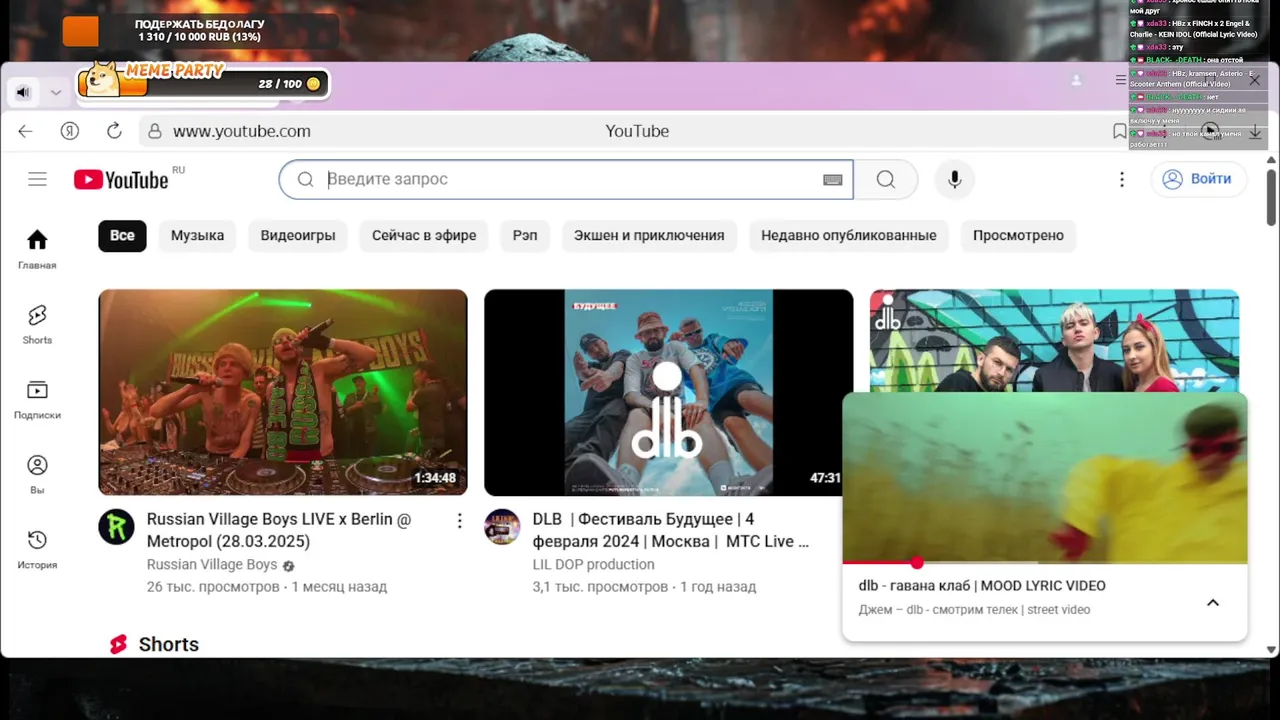Screen dimensions: 1280x720
Task: Click the lock icon in address bar
Action: 154,131
